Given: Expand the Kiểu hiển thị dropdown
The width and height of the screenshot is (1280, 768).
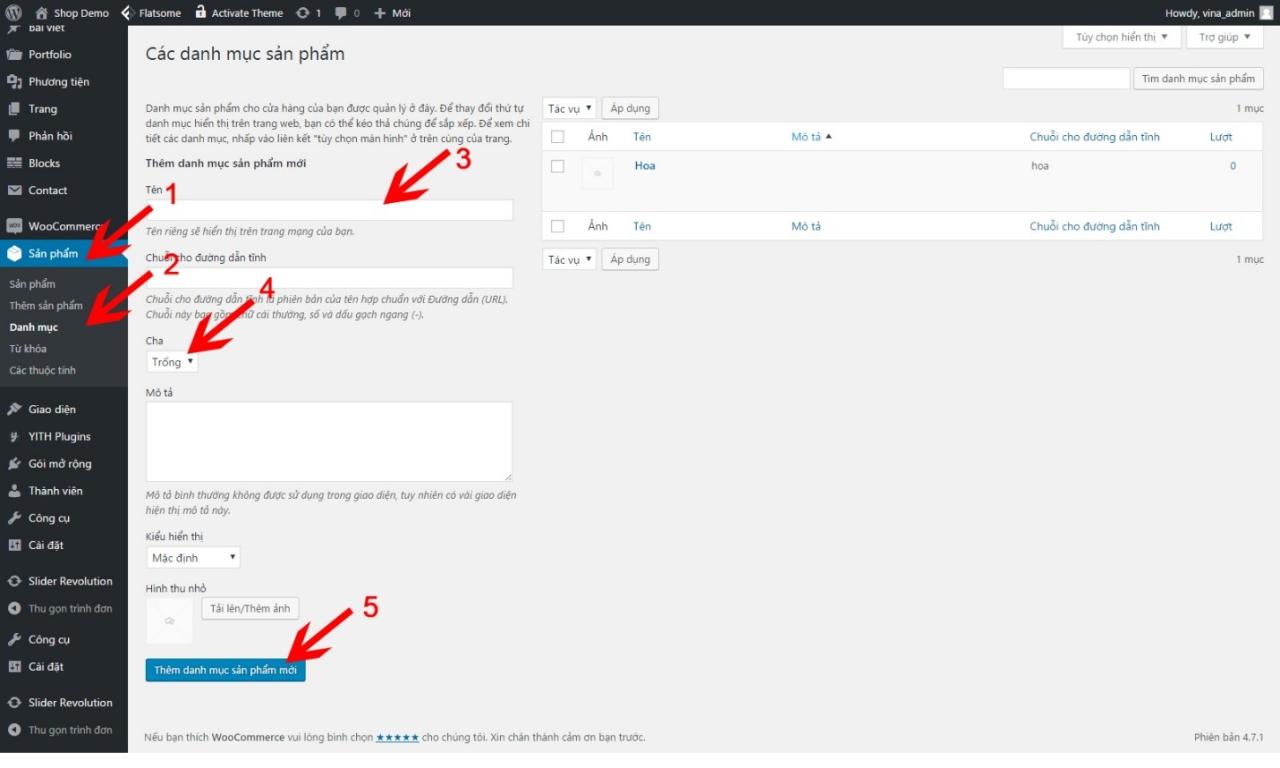Looking at the screenshot, I should coord(194,557).
